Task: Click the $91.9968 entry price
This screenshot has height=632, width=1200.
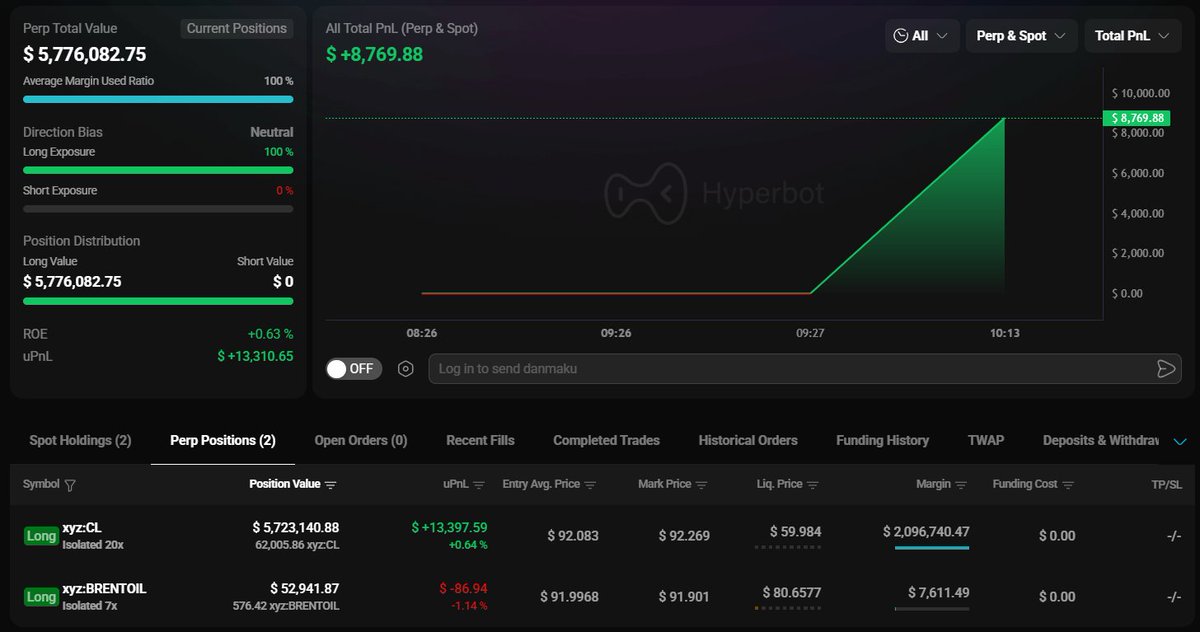Action: click(x=569, y=597)
